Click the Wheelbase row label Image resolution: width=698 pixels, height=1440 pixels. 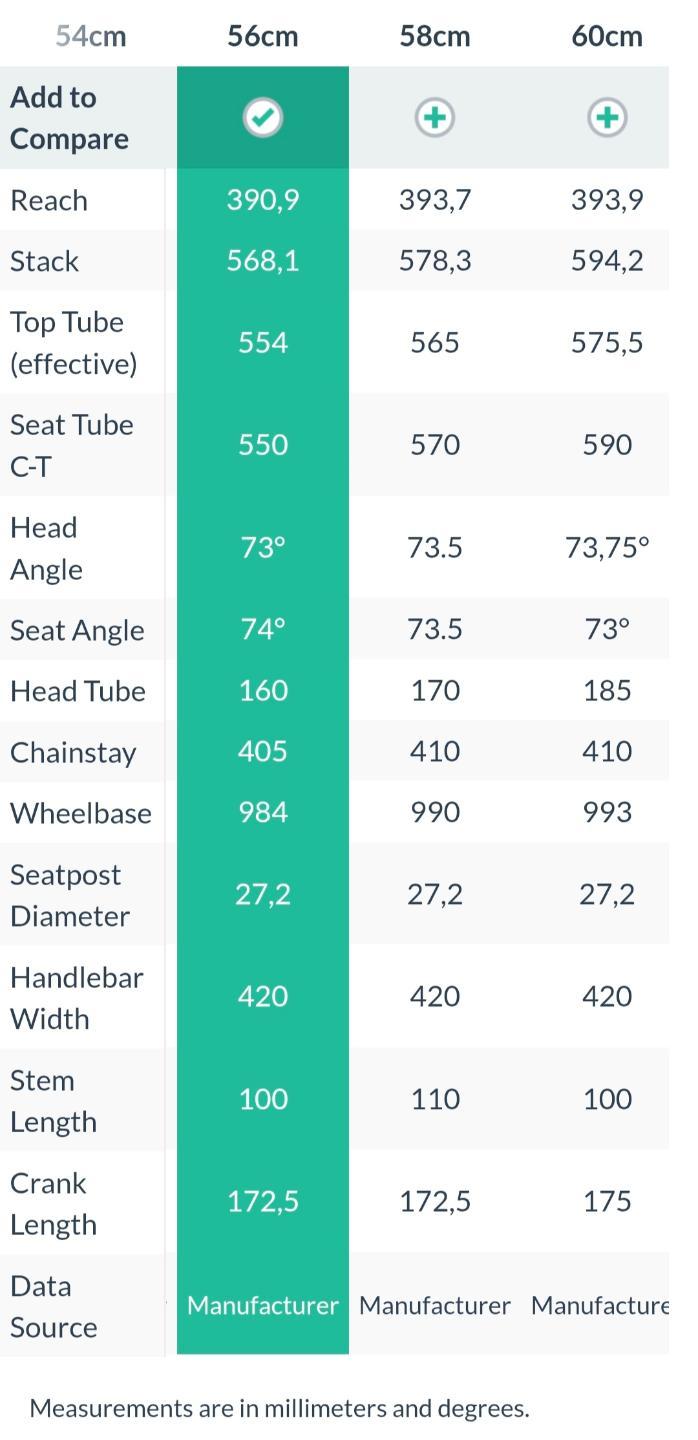tap(81, 813)
